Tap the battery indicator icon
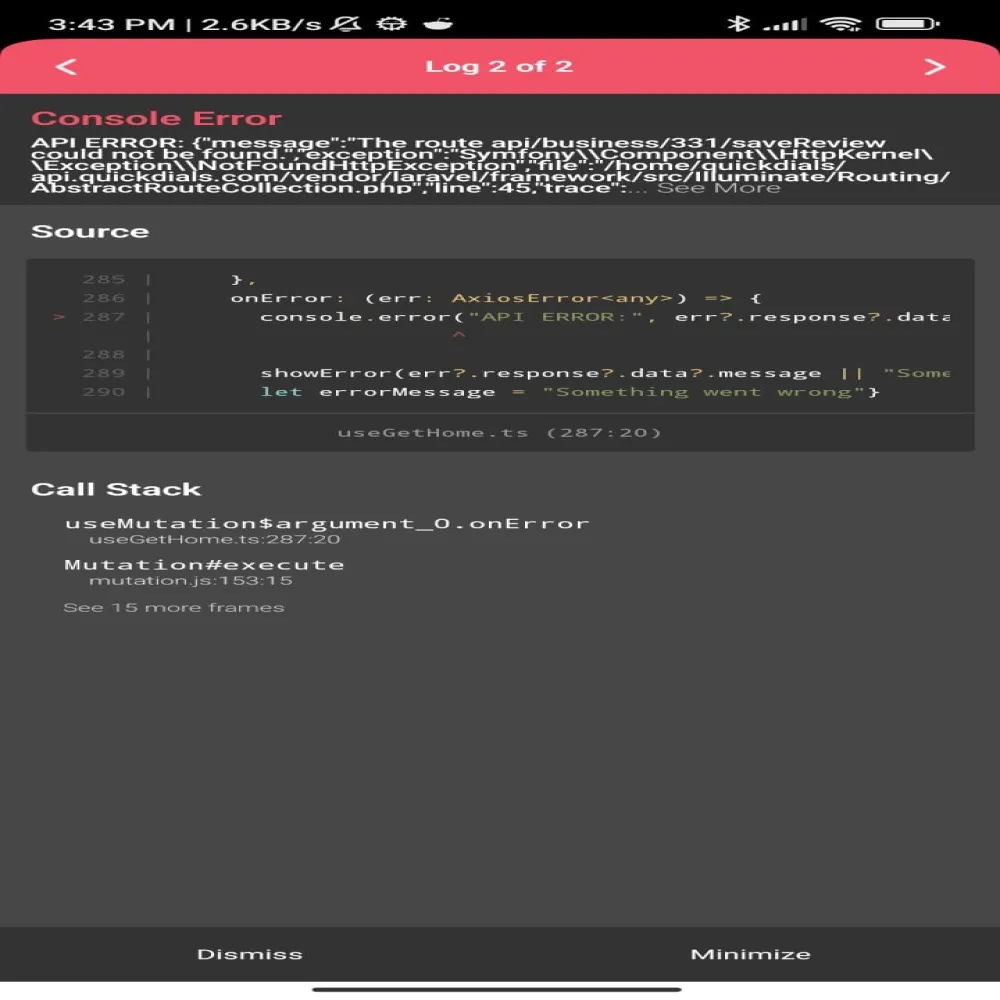The image size is (1000, 1000). (907, 23)
